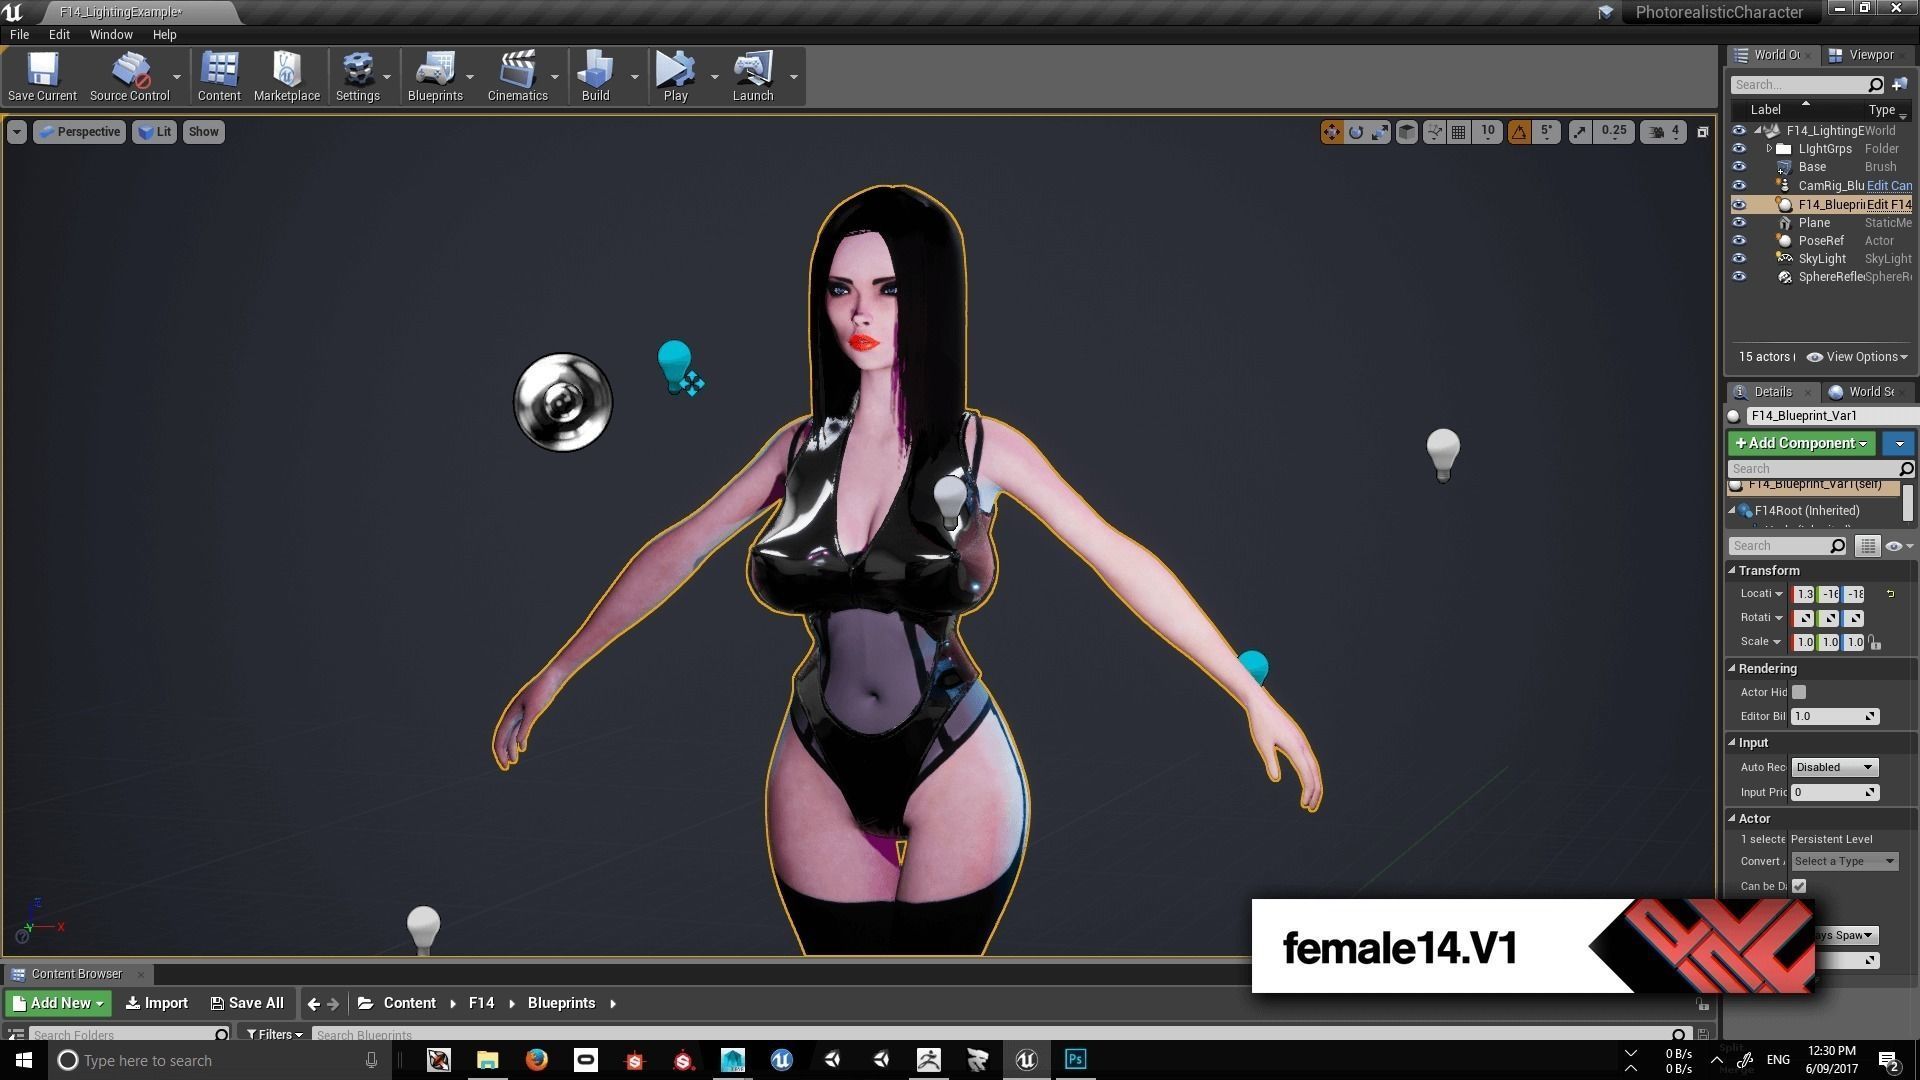Click the Windows Start button

23,1060
